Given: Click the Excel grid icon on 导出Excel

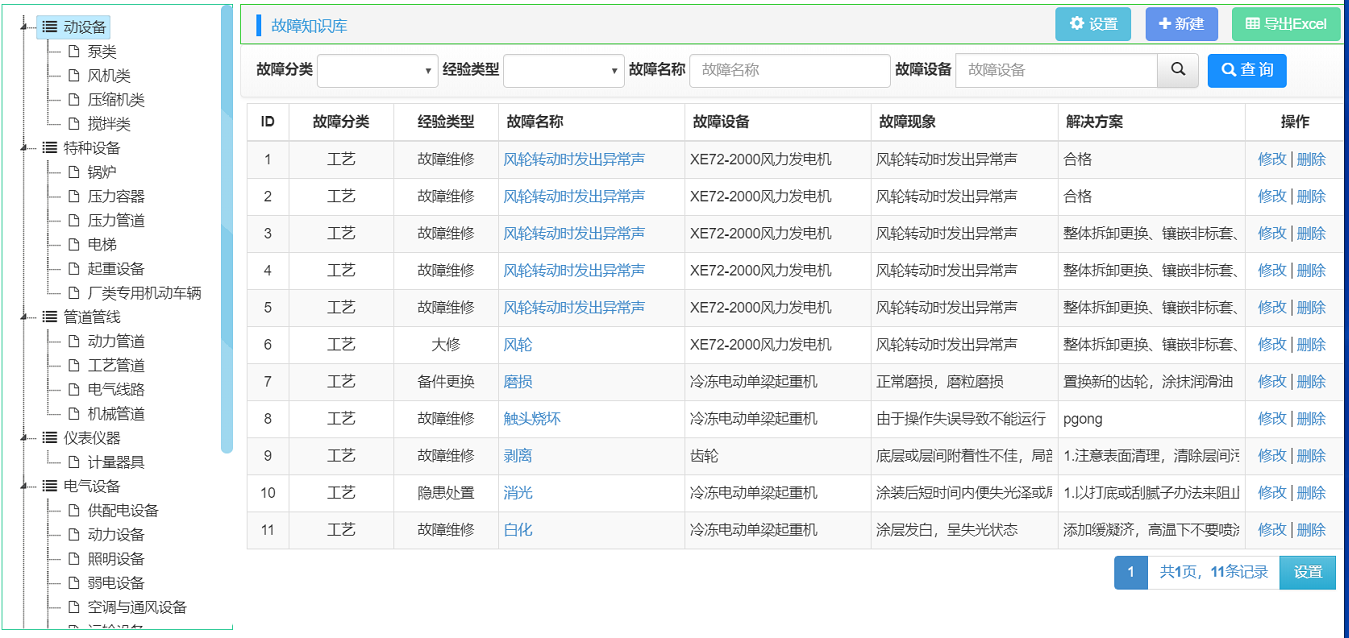Looking at the screenshot, I should [1255, 23].
